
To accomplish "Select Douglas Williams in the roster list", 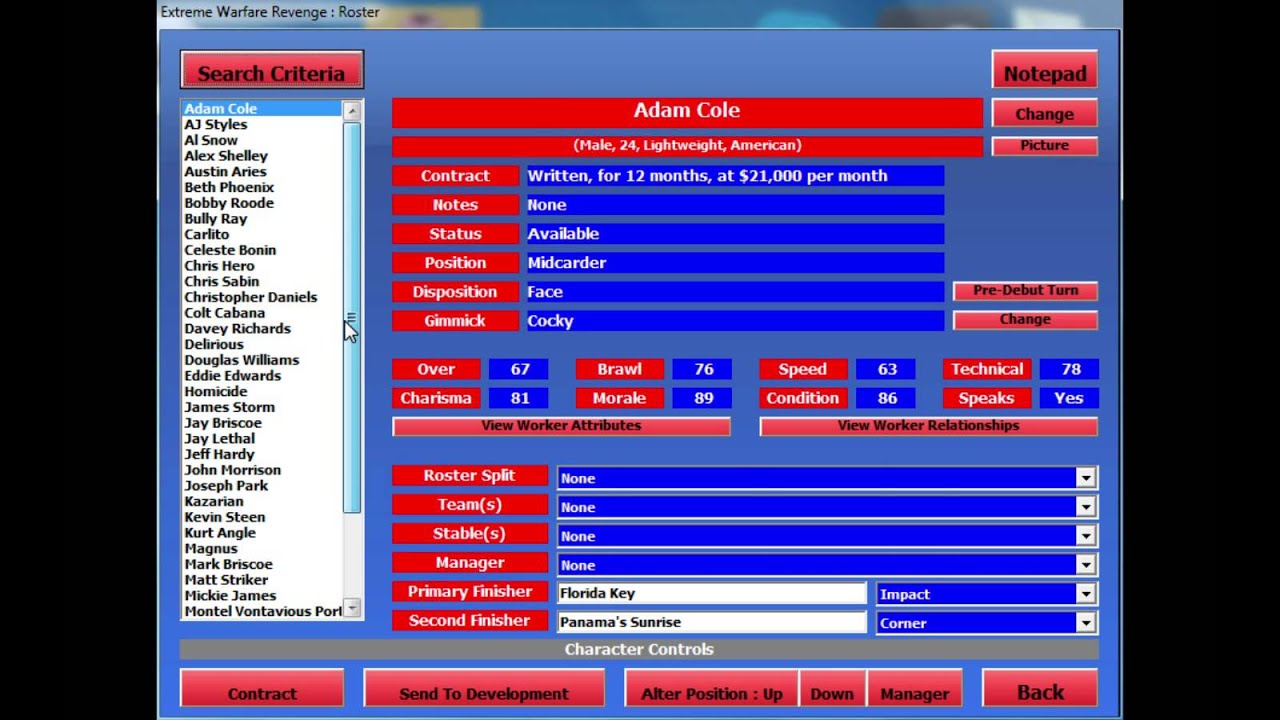I will (x=241, y=360).
